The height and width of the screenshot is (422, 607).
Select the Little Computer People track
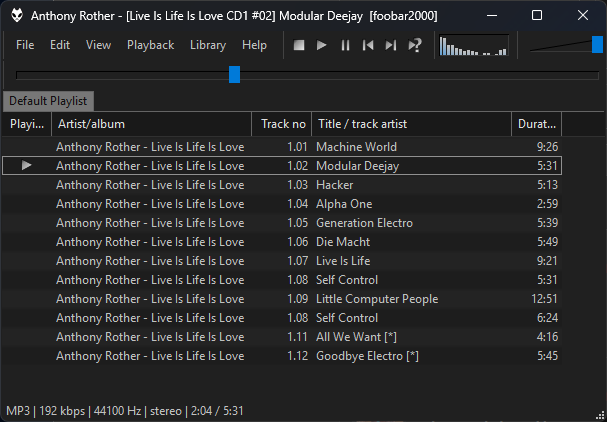click(x=282, y=298)
